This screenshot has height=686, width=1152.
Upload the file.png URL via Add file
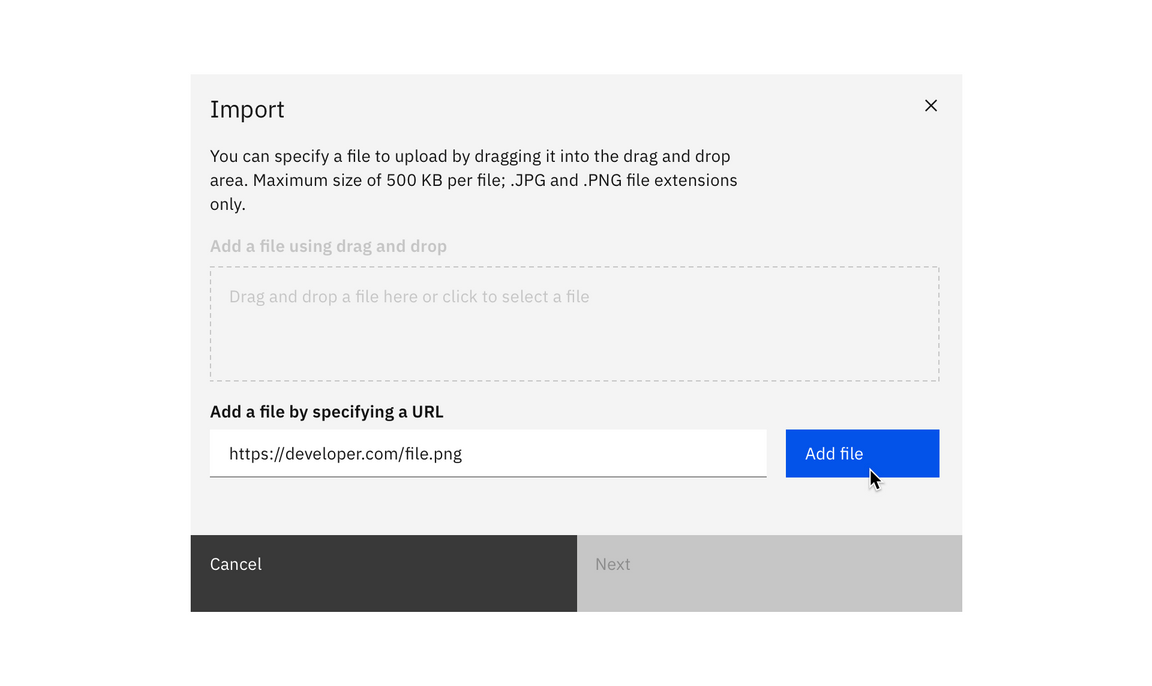click(x=861, y=453)
